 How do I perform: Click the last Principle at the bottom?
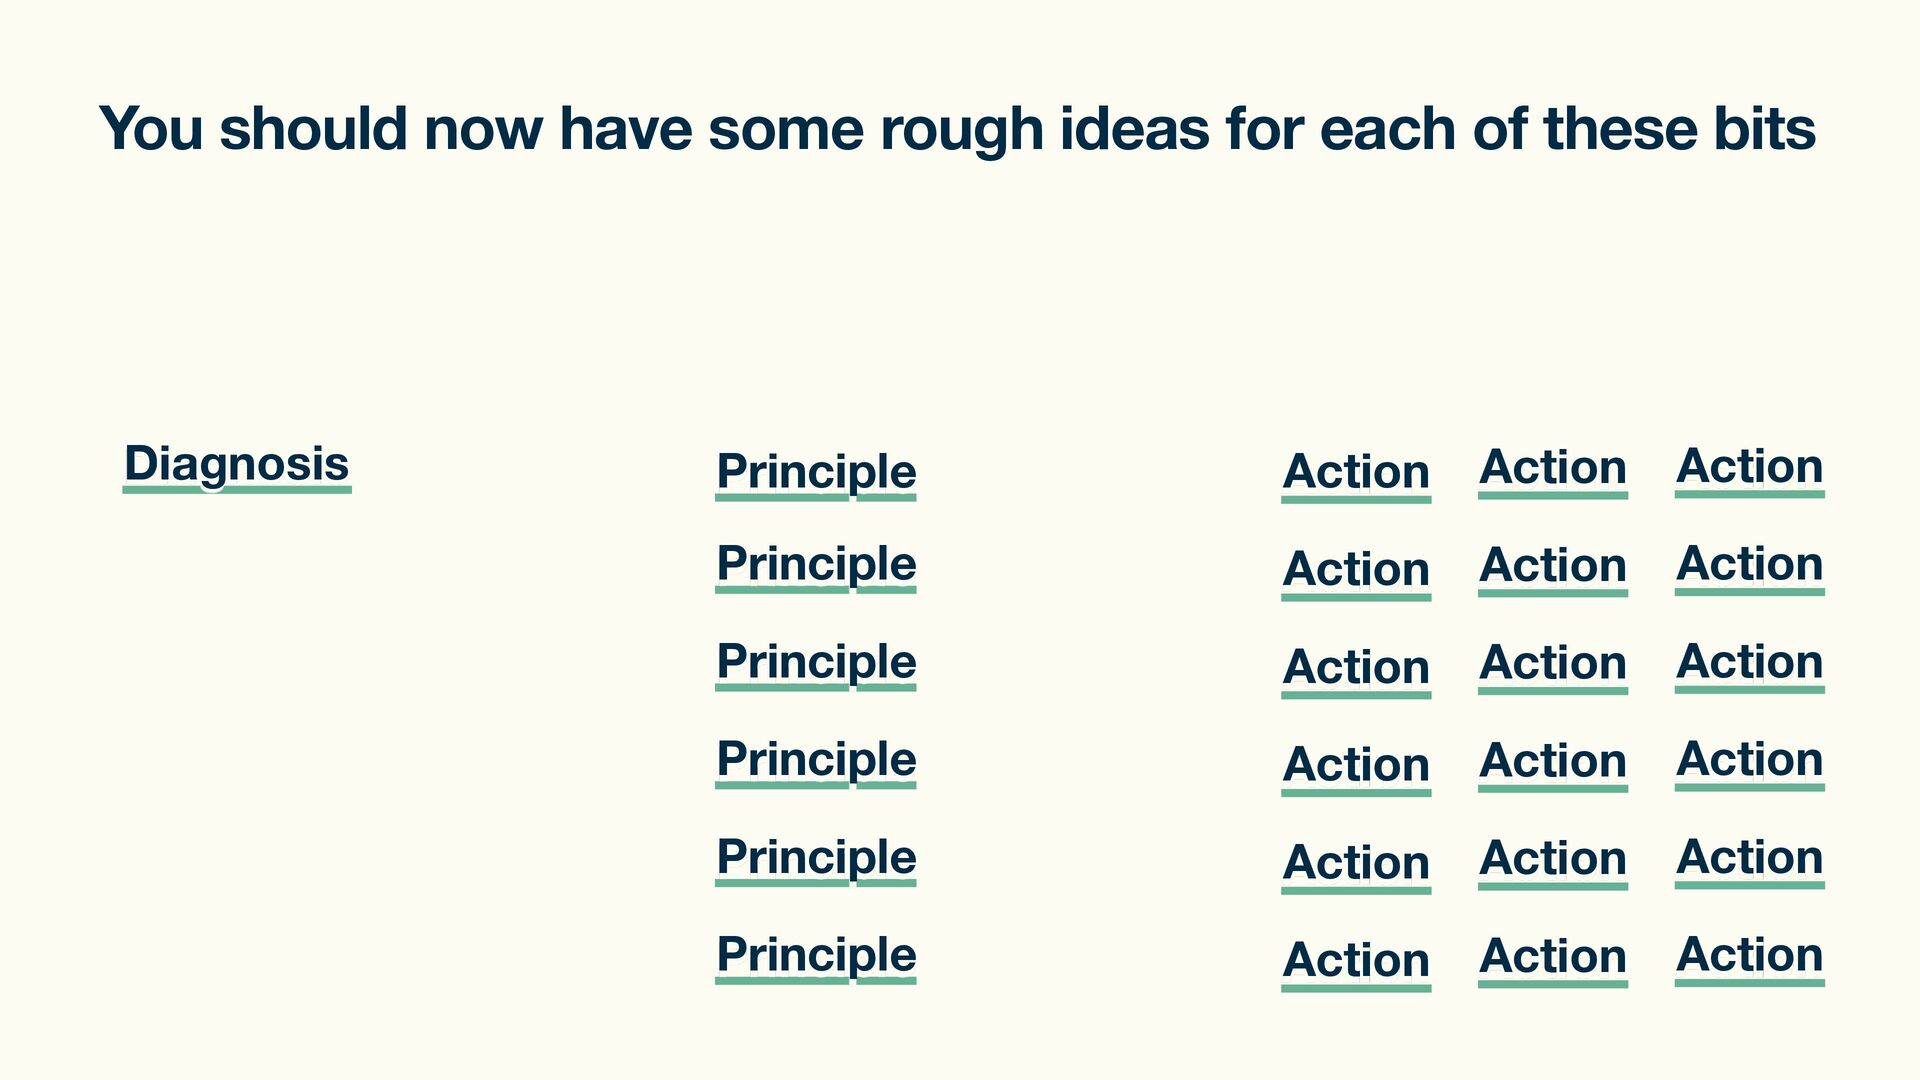click(x=816, y=957)
